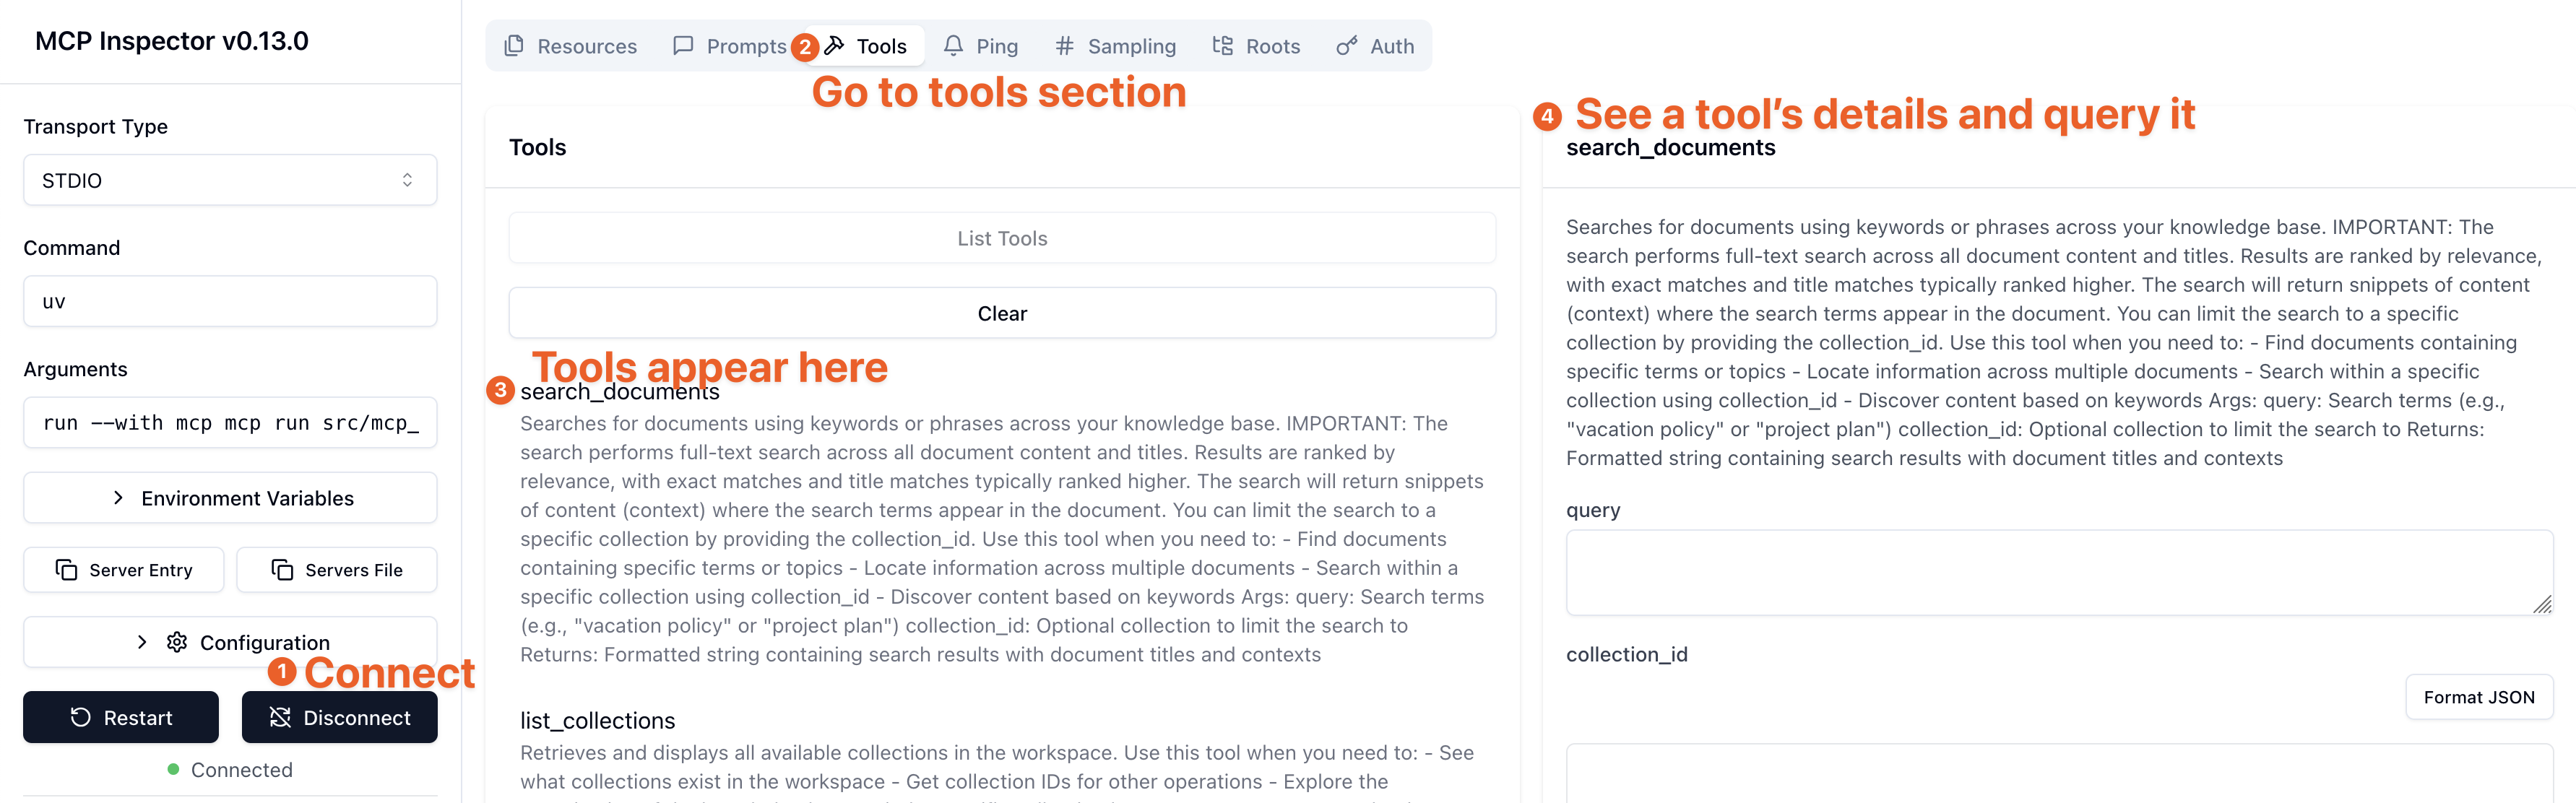Screen dimensions: 2576x803
Task: Click the Auth key icon
Action: click(1347, 46)
